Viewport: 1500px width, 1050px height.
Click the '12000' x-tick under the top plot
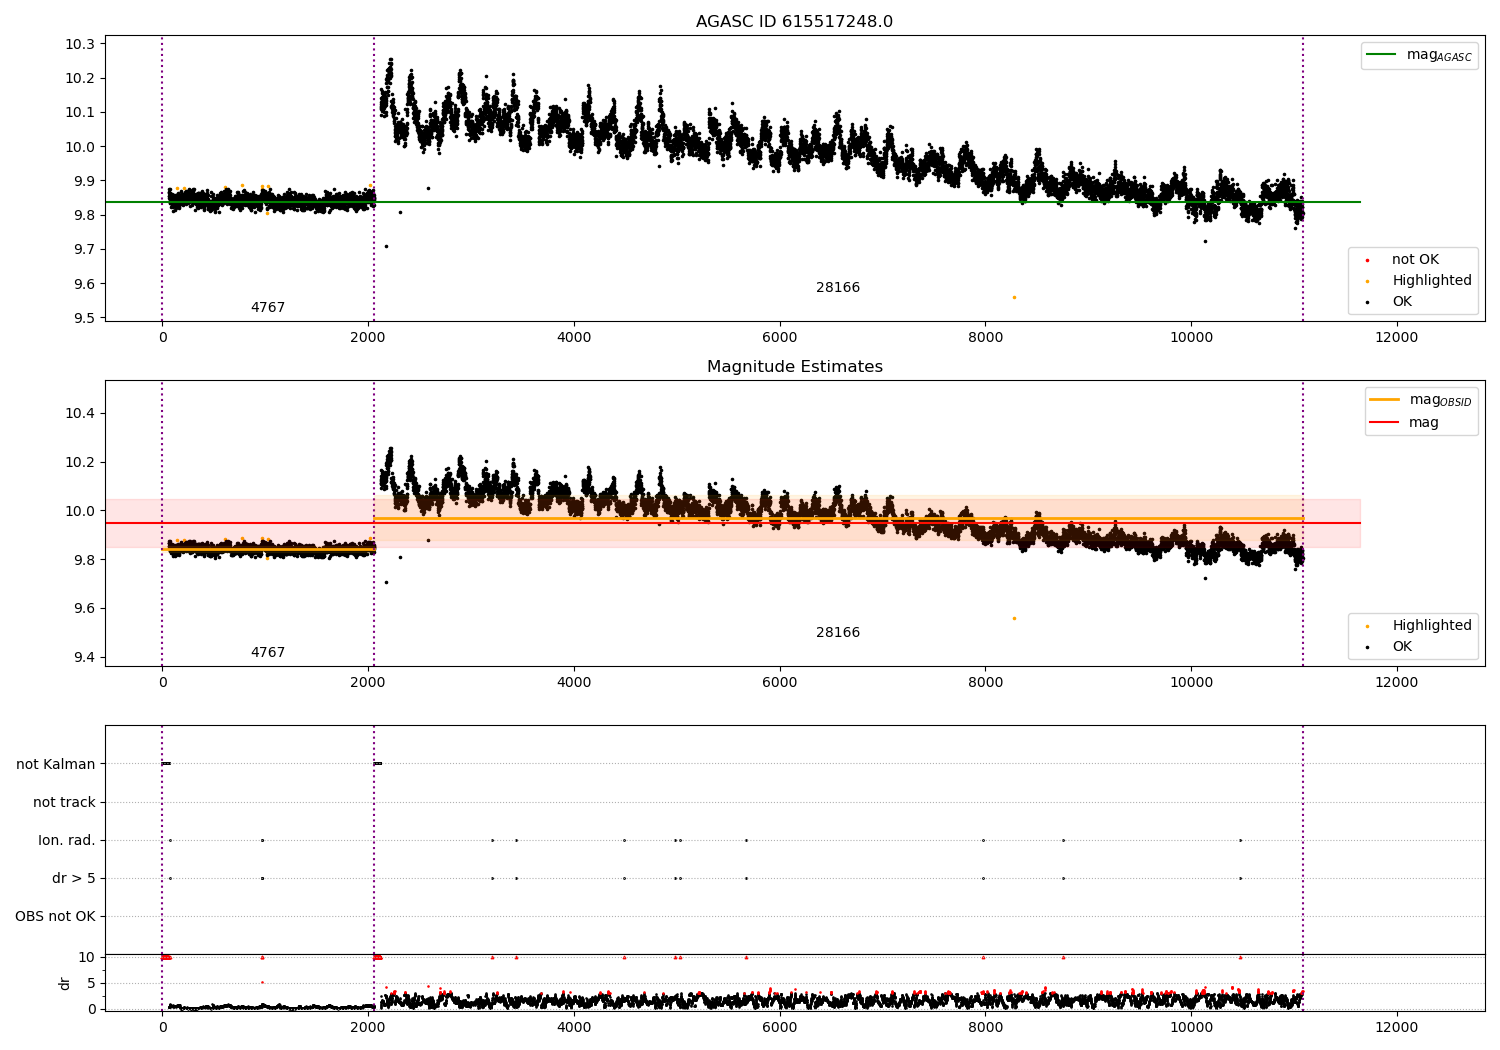(x=1396, y=338)
